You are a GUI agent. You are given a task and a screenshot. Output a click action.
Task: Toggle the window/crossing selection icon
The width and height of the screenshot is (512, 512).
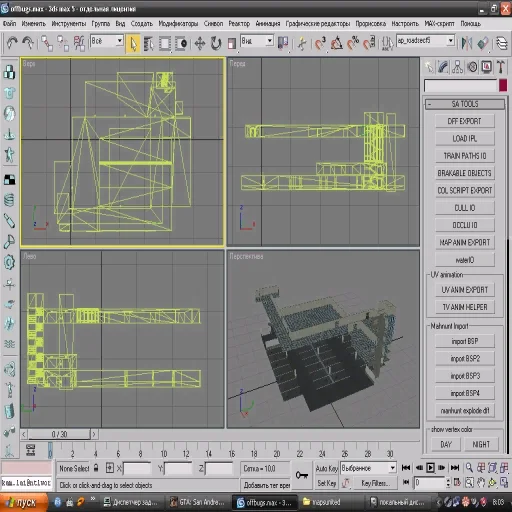pos(181,44)
